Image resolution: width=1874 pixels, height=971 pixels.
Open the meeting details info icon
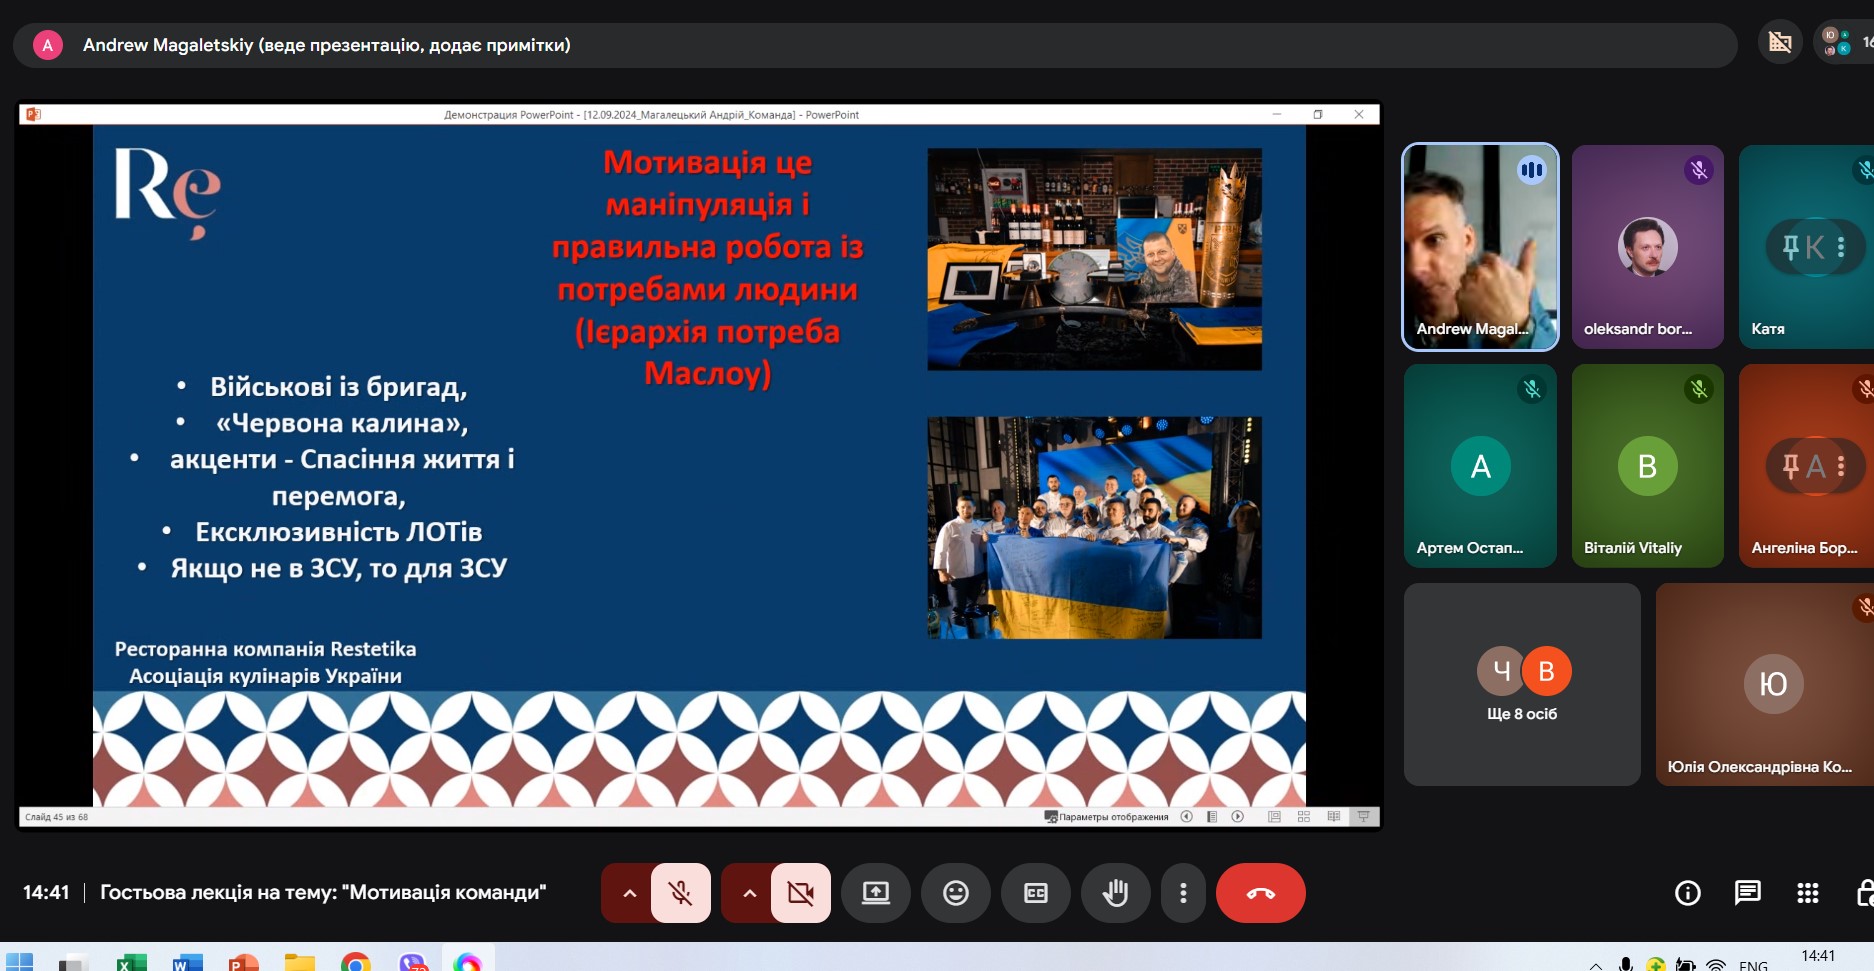(x=1687, y=893)
